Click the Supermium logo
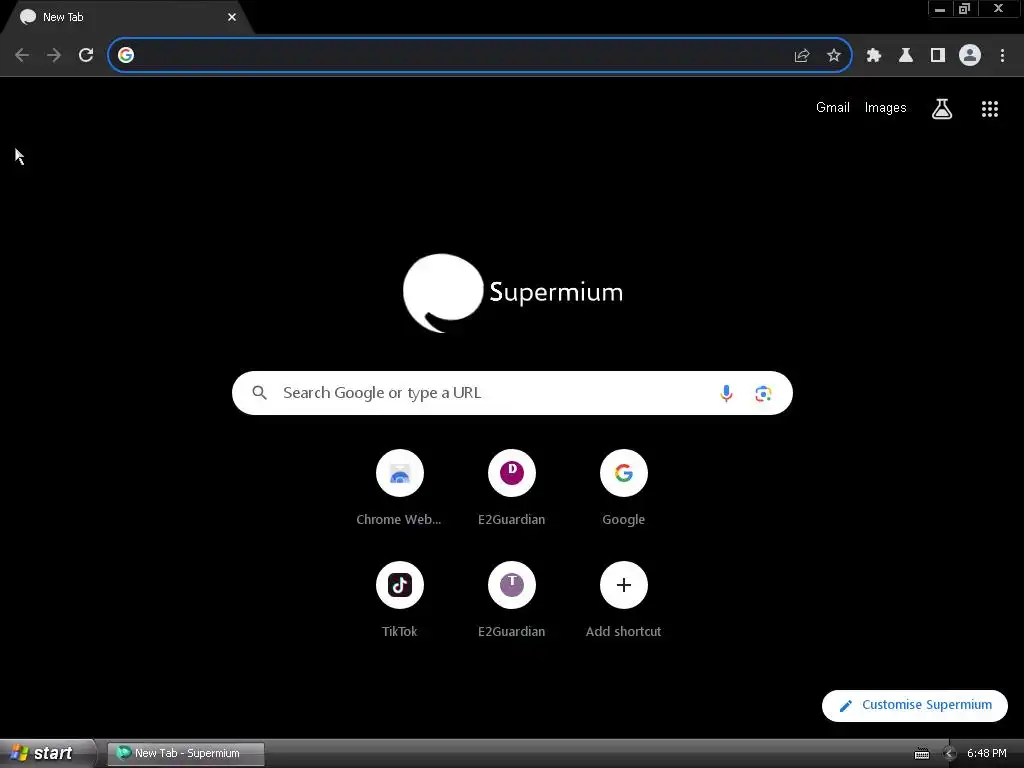1024x768 pixels. coord(513,293)
